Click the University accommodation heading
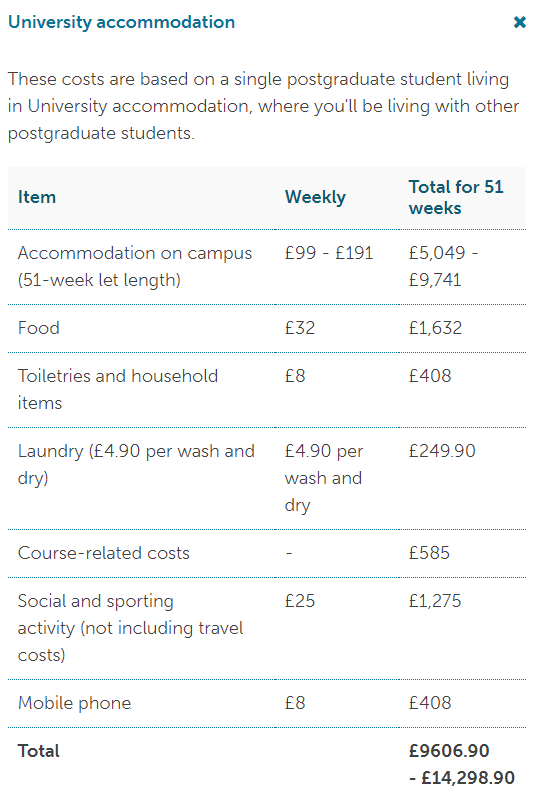 tap(121, 22)
